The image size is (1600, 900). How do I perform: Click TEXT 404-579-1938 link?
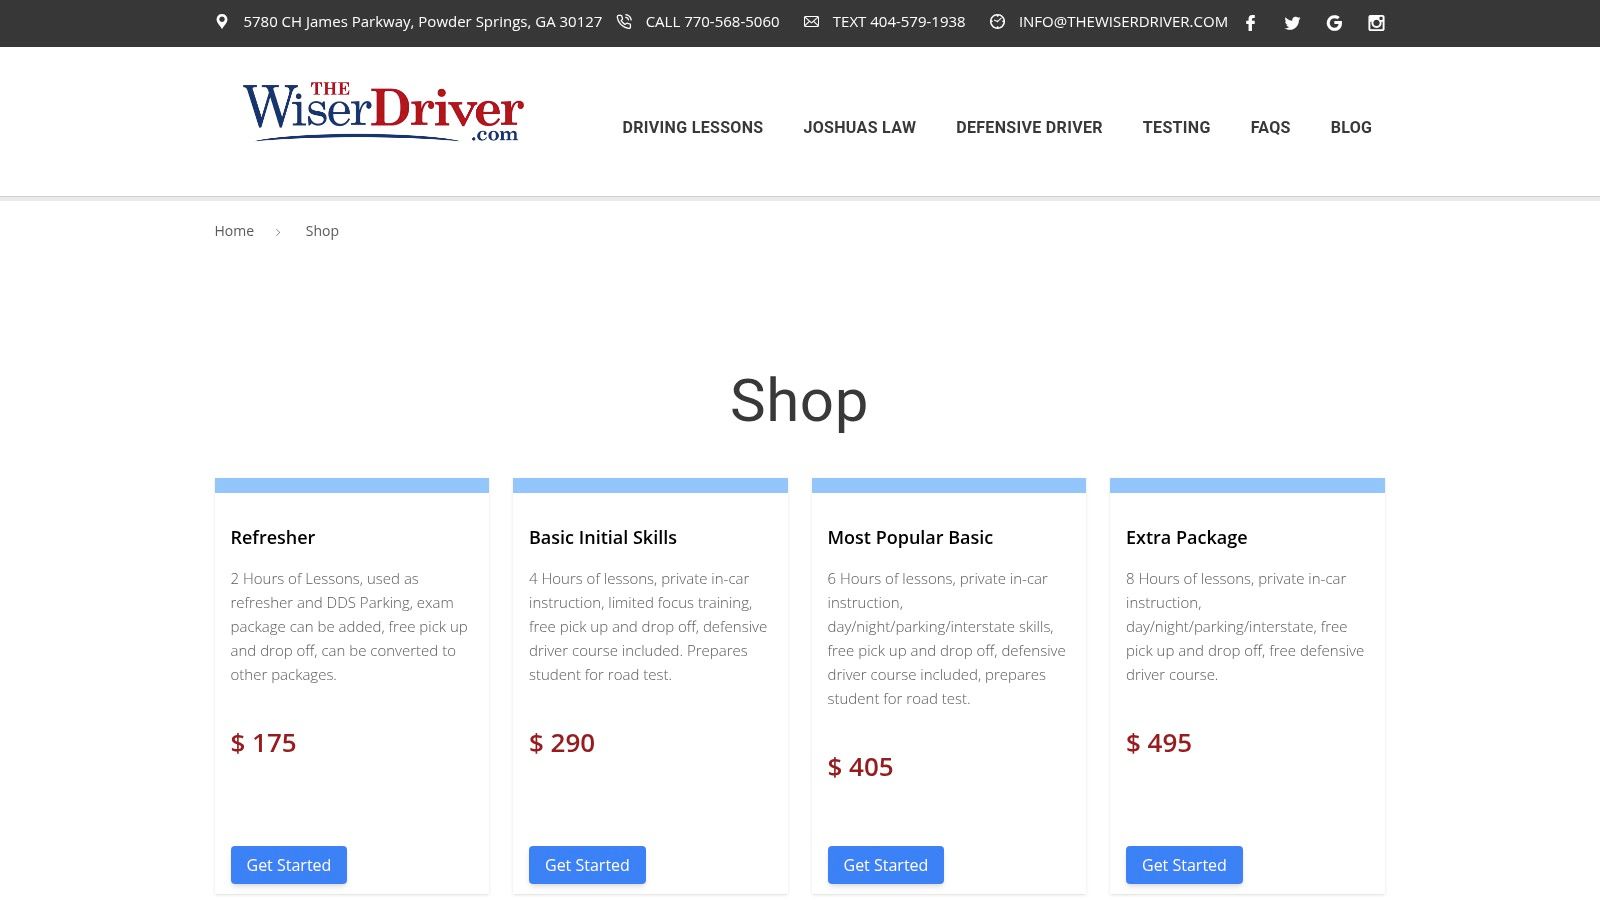pyautogui.click(x=899, y=22)
